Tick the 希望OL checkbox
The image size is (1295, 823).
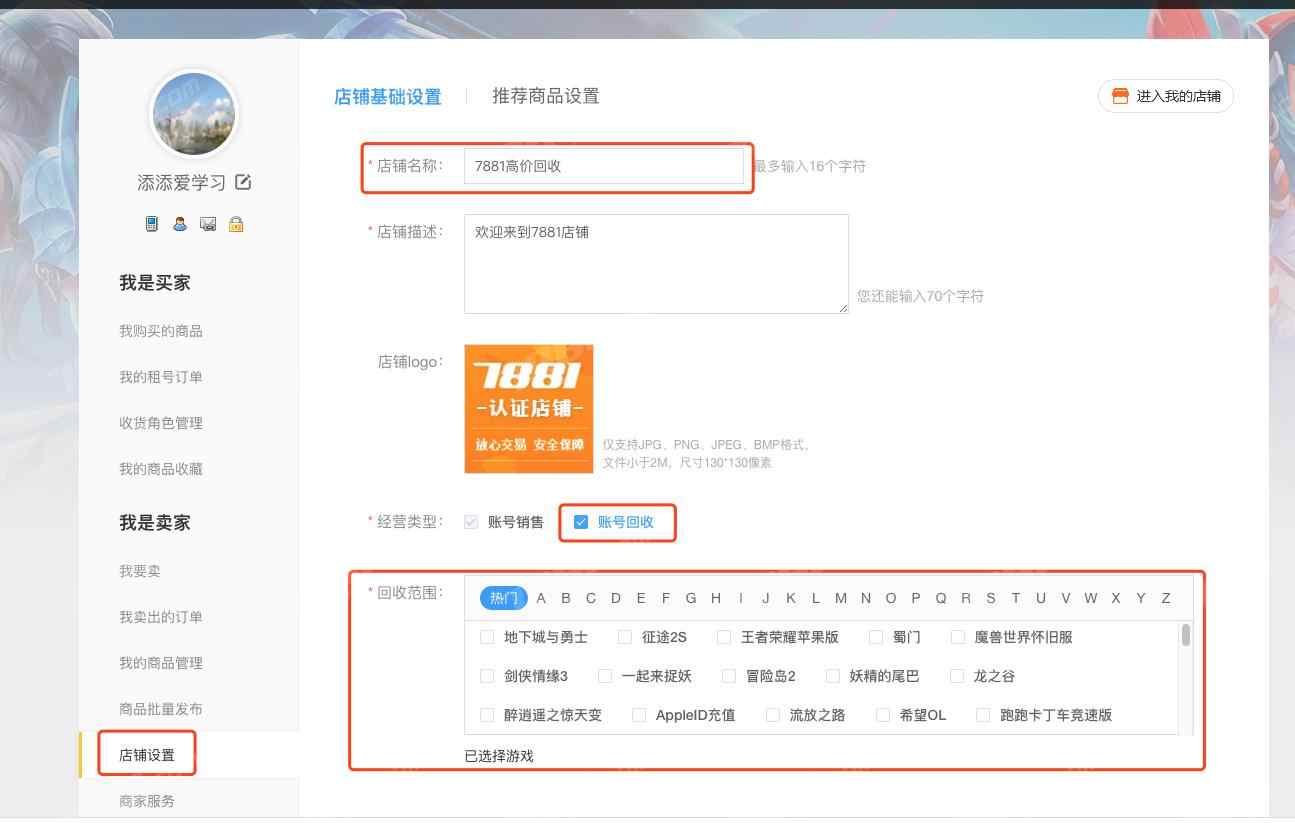click(x=882, y=715)
